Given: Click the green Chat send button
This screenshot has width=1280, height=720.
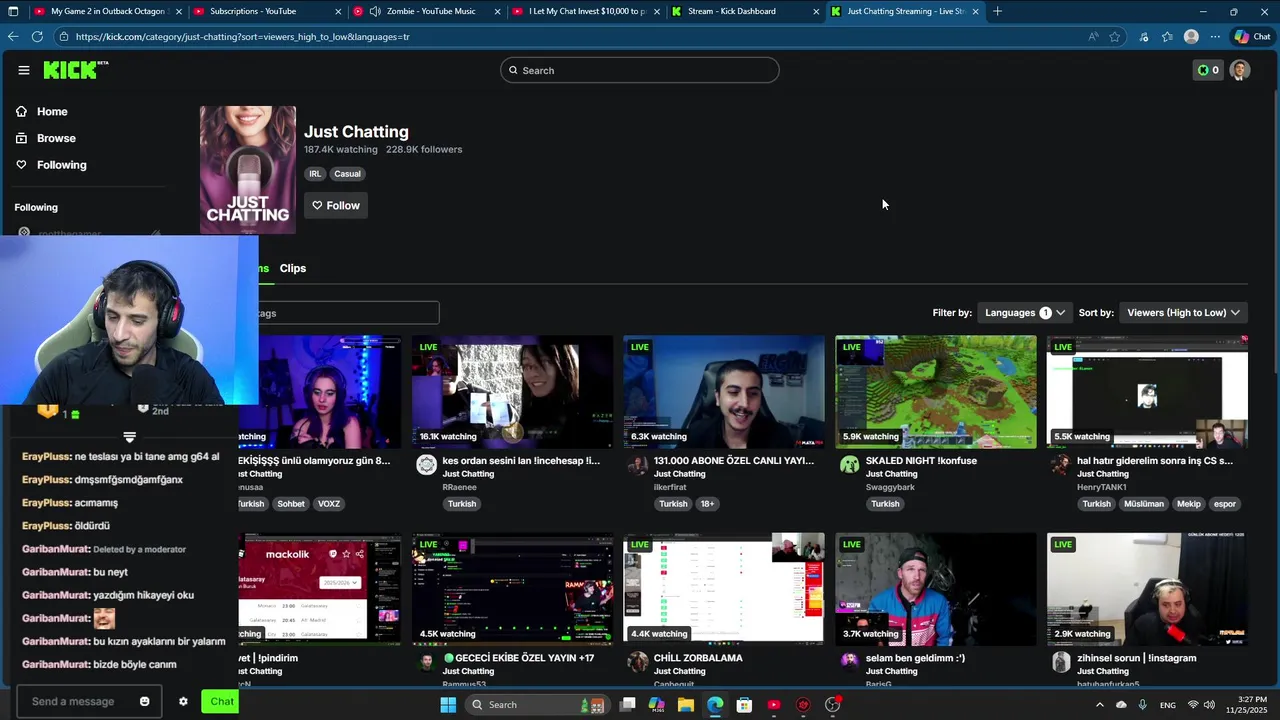Looking at the screenshot, I should point(220,702).
